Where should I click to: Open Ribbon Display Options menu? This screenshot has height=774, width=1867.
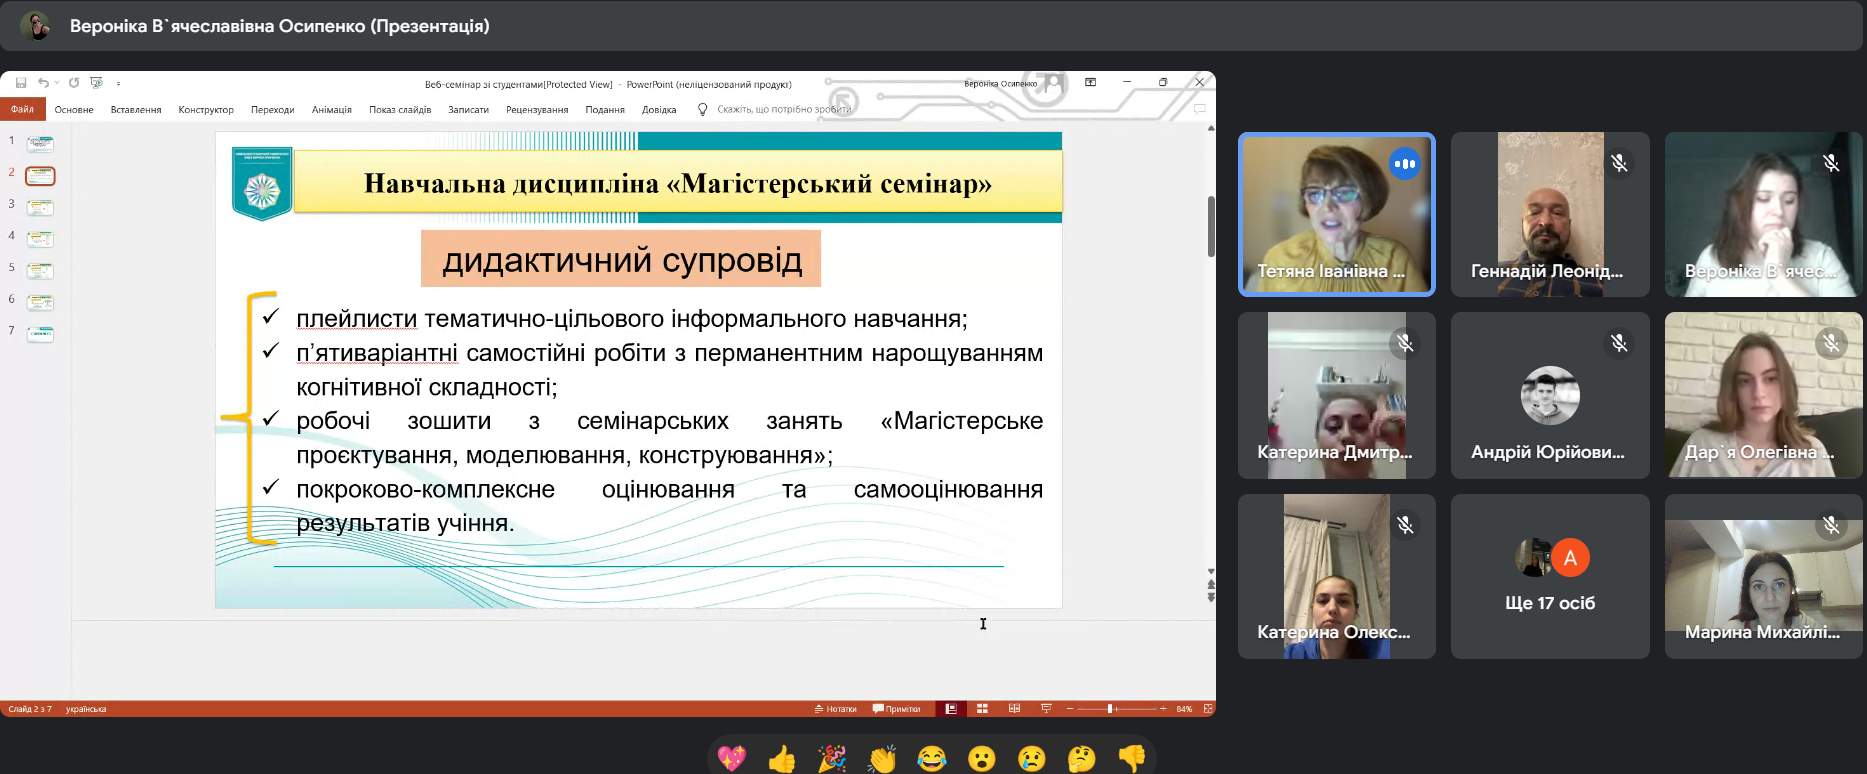[x=1091, y=83]
